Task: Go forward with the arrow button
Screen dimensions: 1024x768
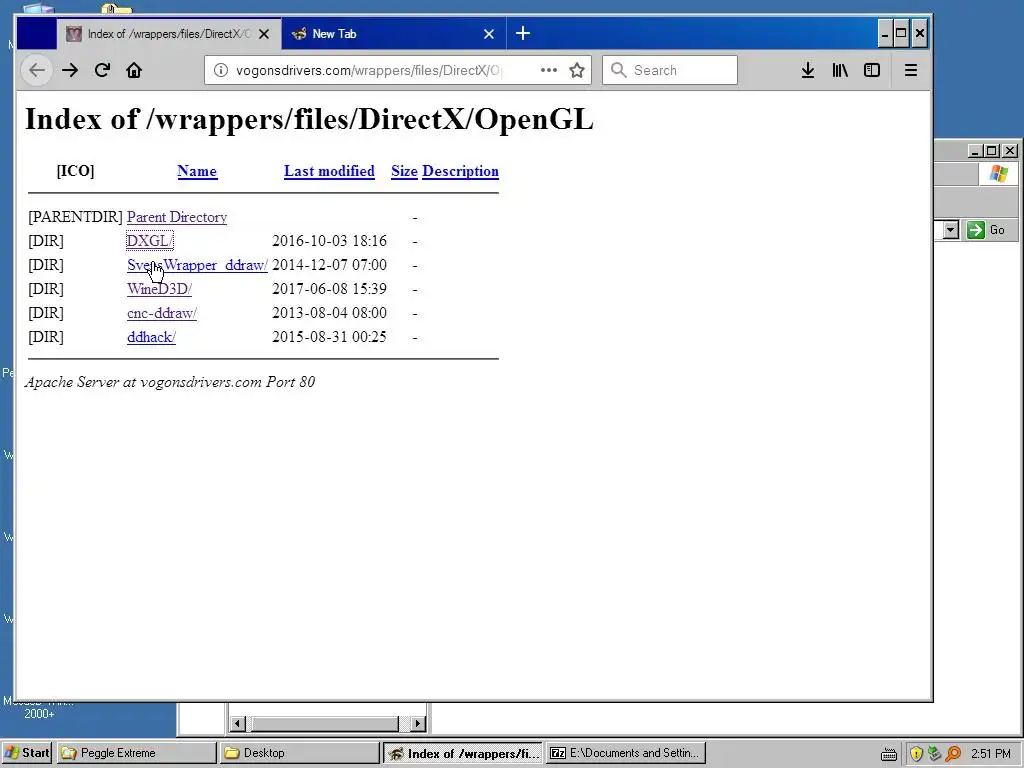Action: [70, 70]
